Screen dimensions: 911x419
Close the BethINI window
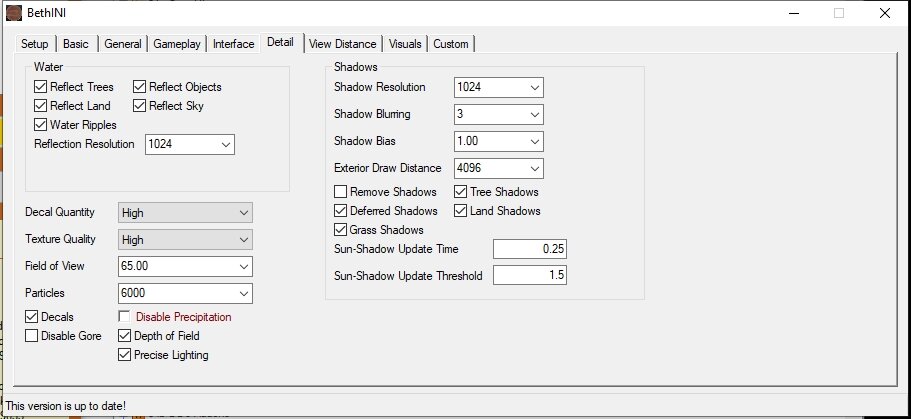(884, 13)
